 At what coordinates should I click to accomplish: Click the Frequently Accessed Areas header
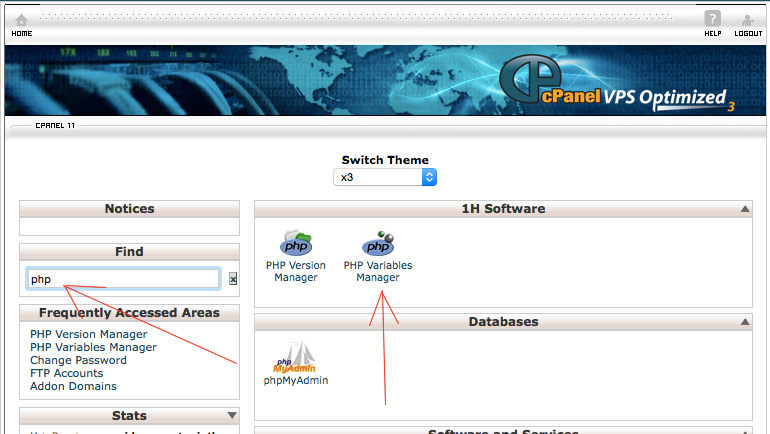click(130, 313)
